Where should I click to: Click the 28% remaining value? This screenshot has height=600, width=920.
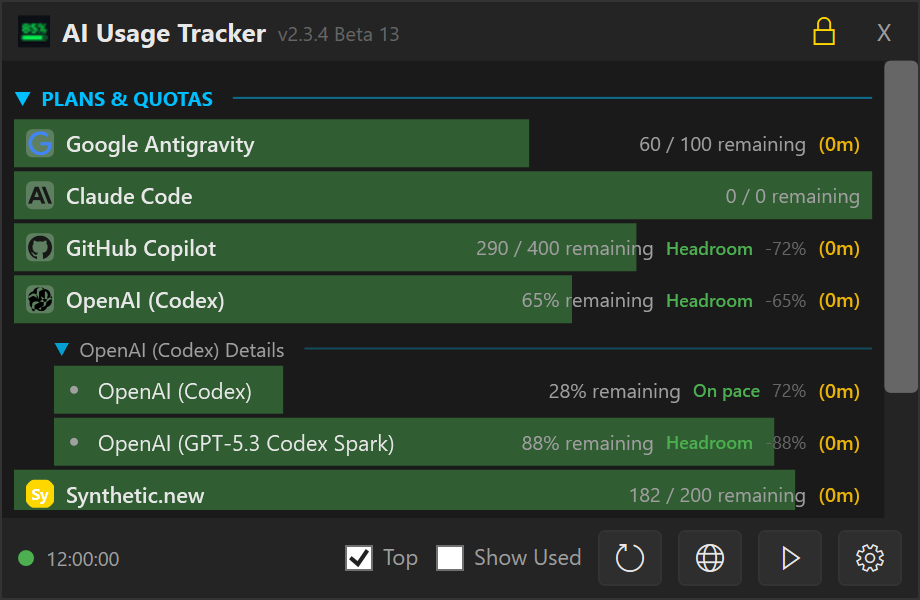pyautogui.click(x=614, y=391)
